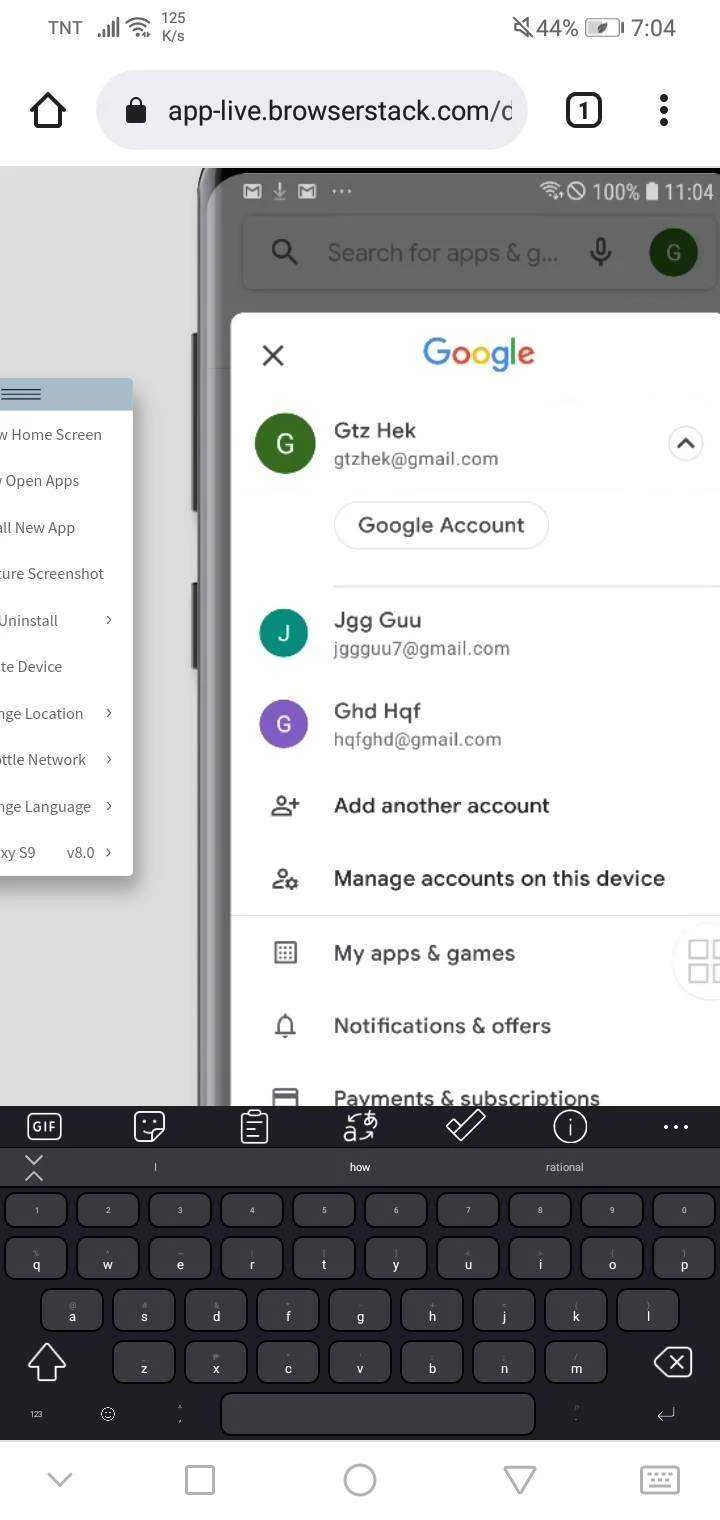Tap the keyboard switcher icon in nav bar
Viewport: 720px width, 1520px height.
(660, 1480)
